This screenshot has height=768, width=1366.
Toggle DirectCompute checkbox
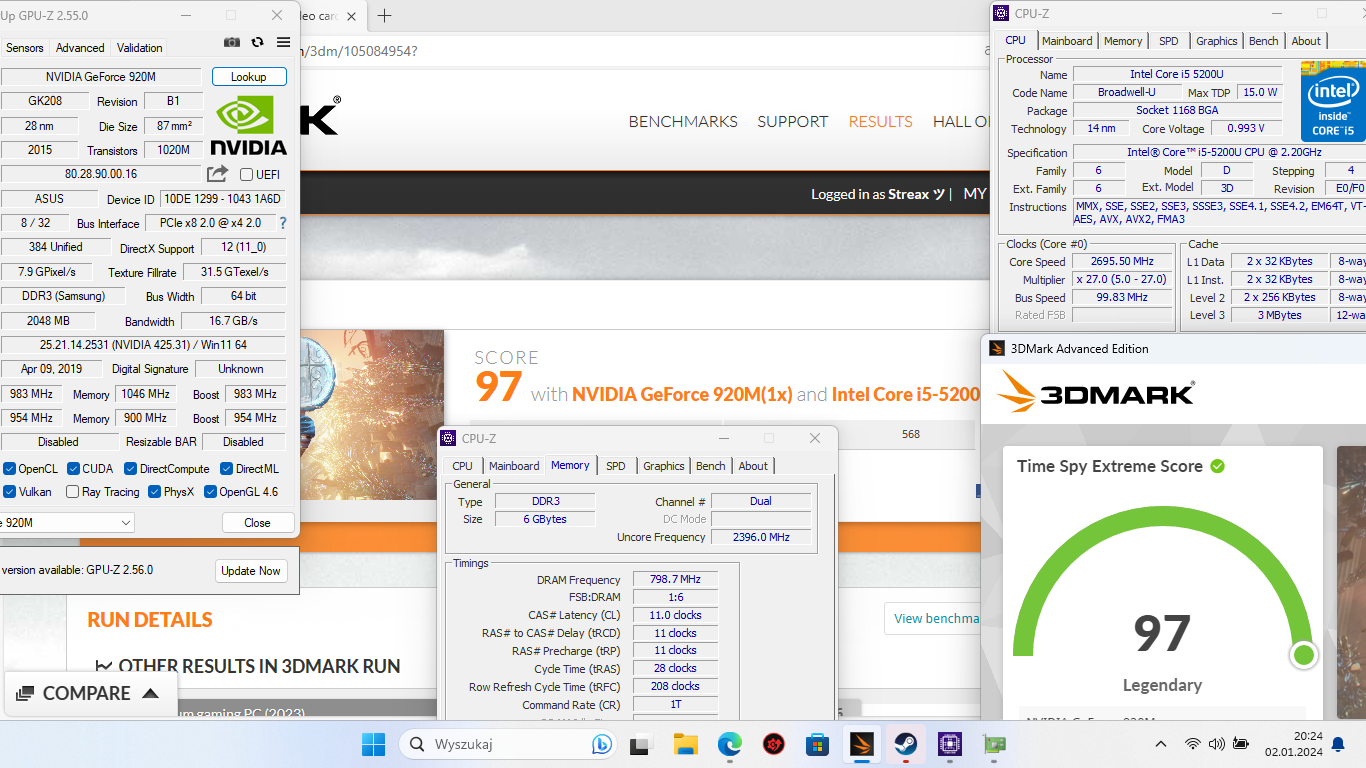tap(131, 468)
